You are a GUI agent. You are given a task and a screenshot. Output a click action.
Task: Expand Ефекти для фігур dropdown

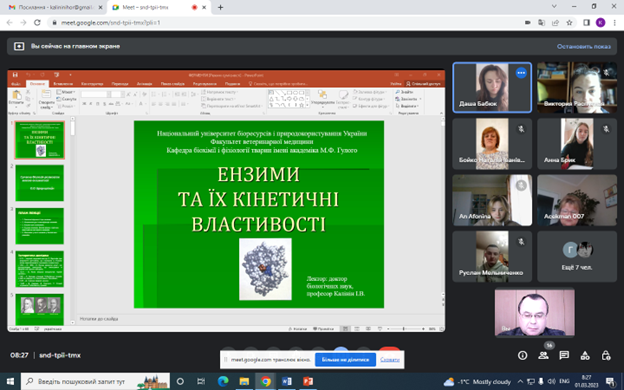pos(370,106)
